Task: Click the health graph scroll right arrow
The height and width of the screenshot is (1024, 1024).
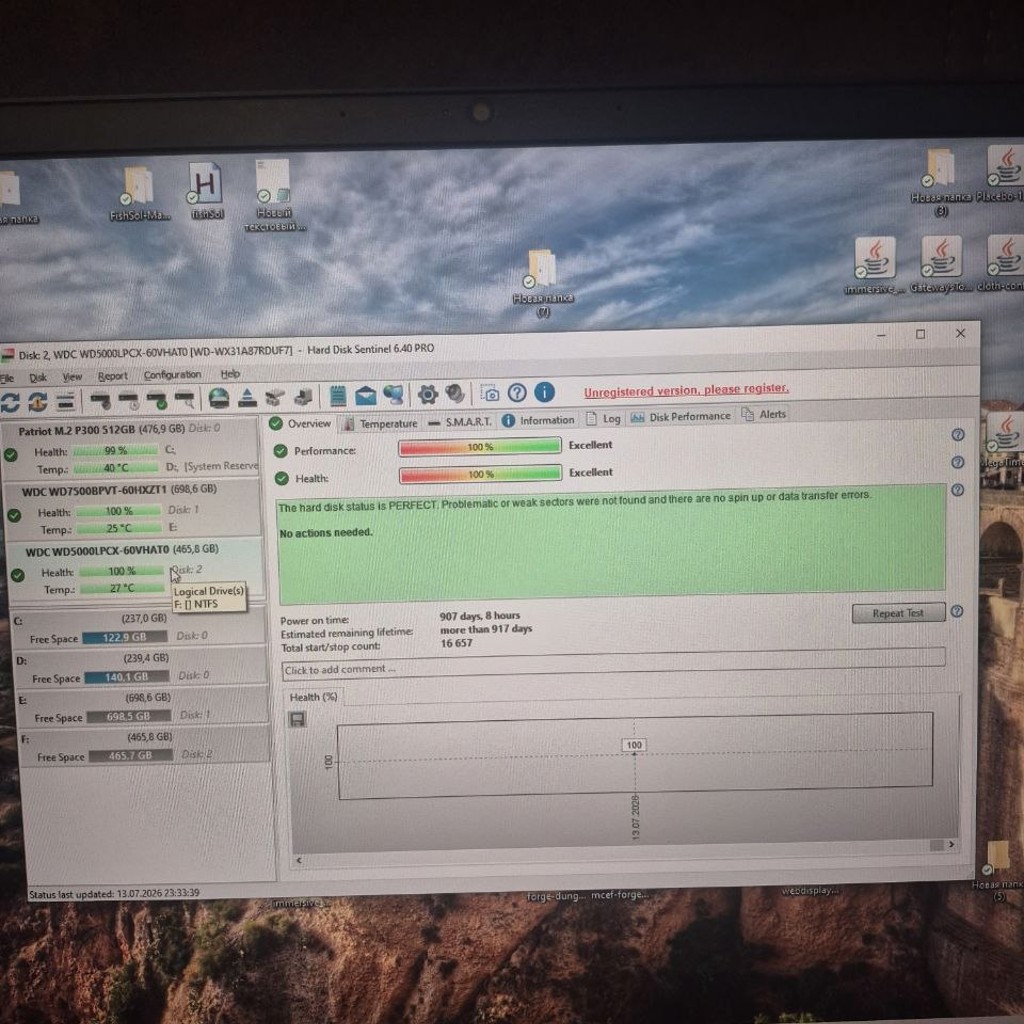Action: point(952,844)
